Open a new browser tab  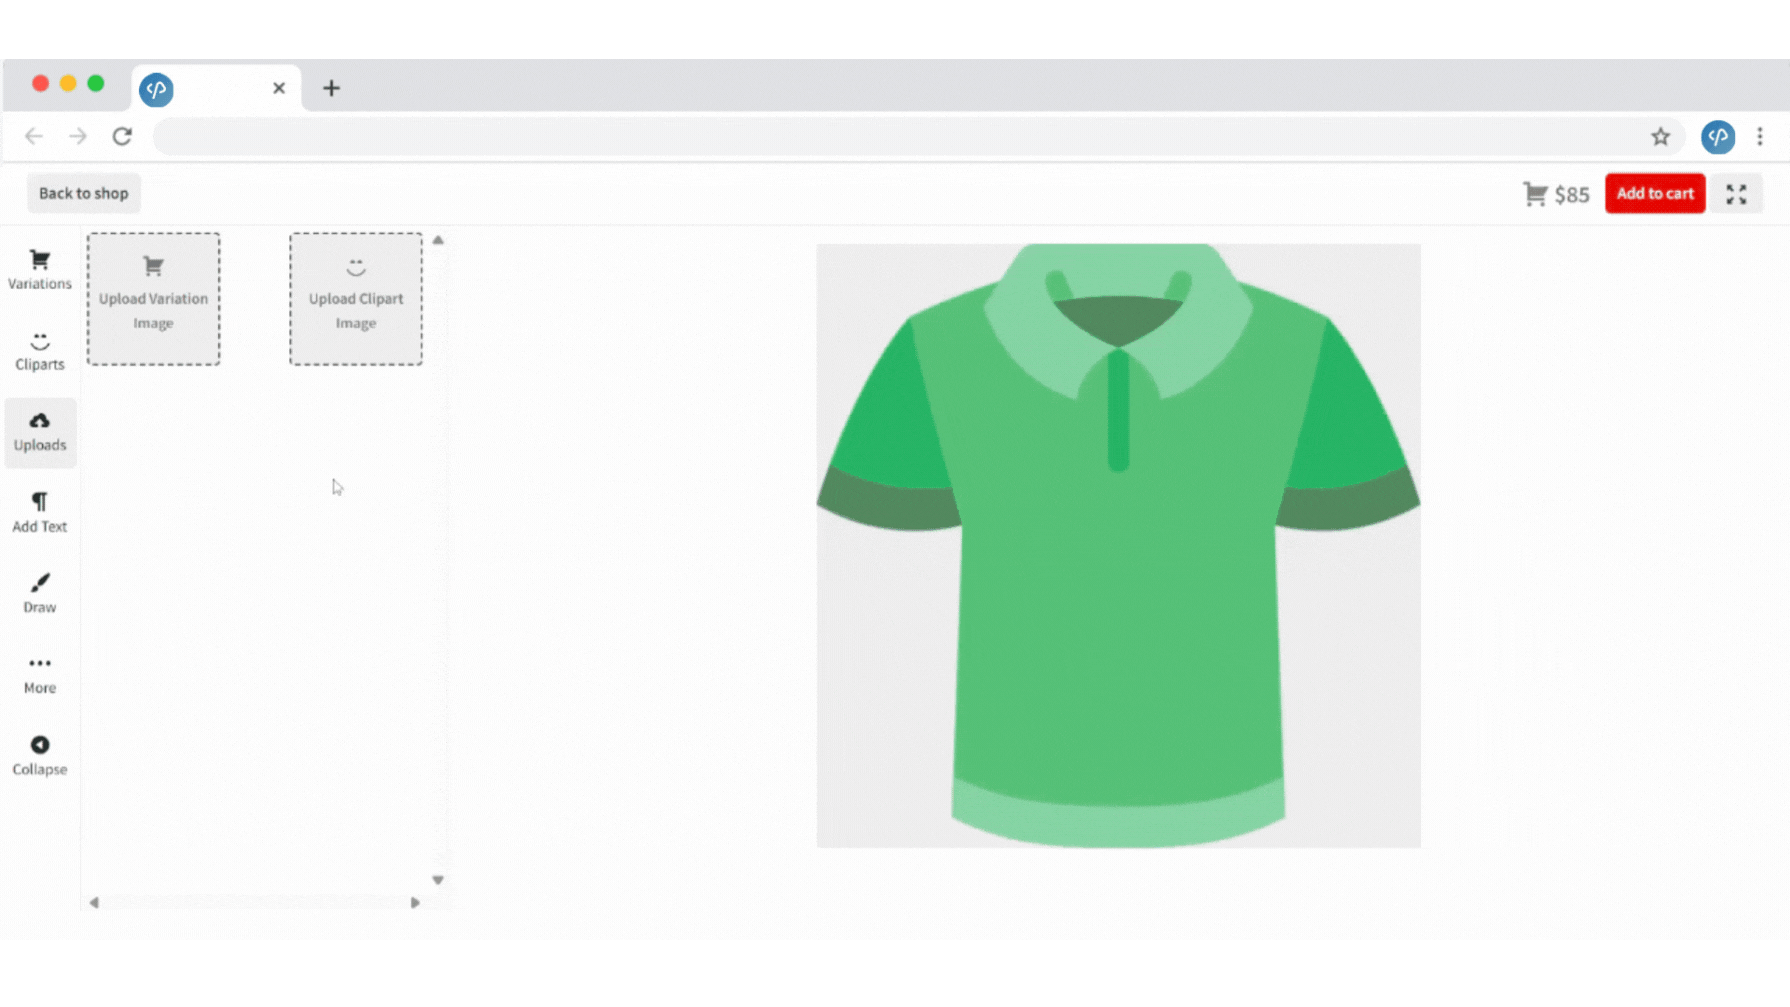[x=331, y=88]
